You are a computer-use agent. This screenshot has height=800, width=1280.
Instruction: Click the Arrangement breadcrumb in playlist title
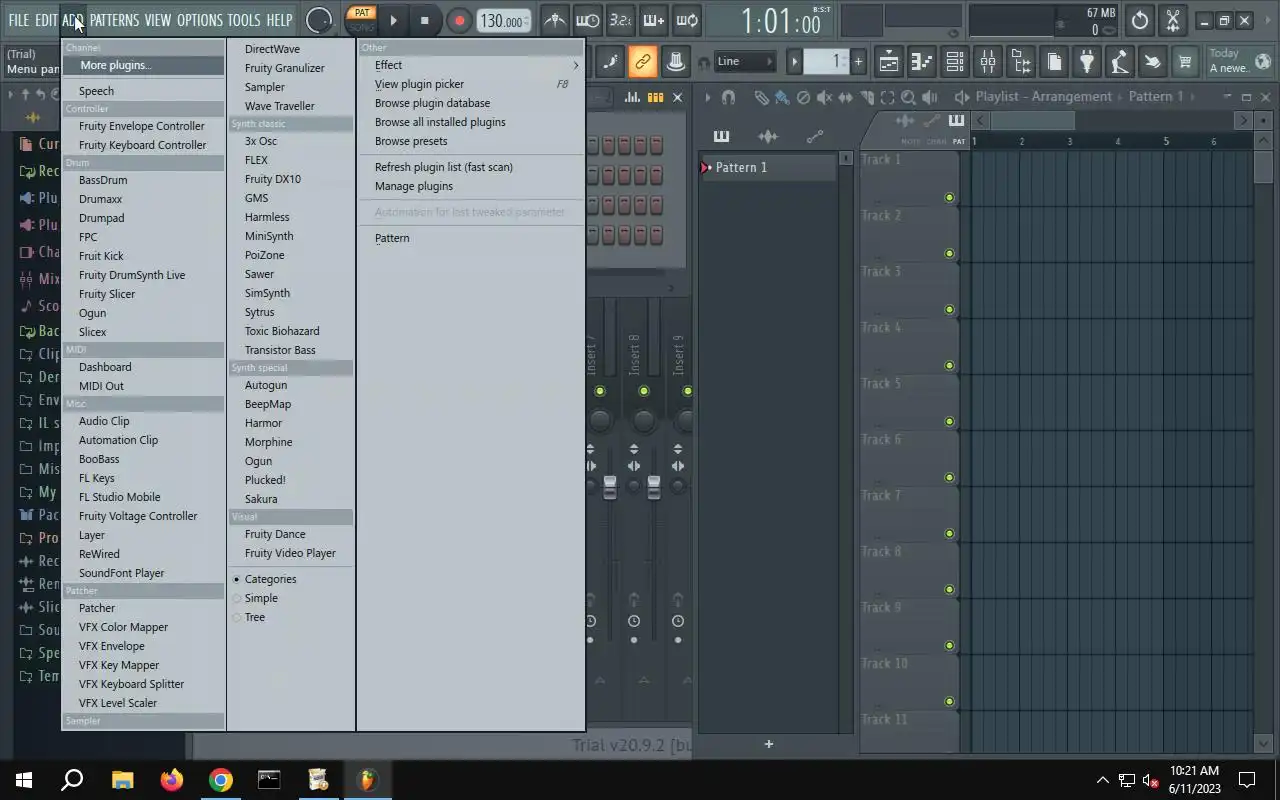click(1072, 97)
